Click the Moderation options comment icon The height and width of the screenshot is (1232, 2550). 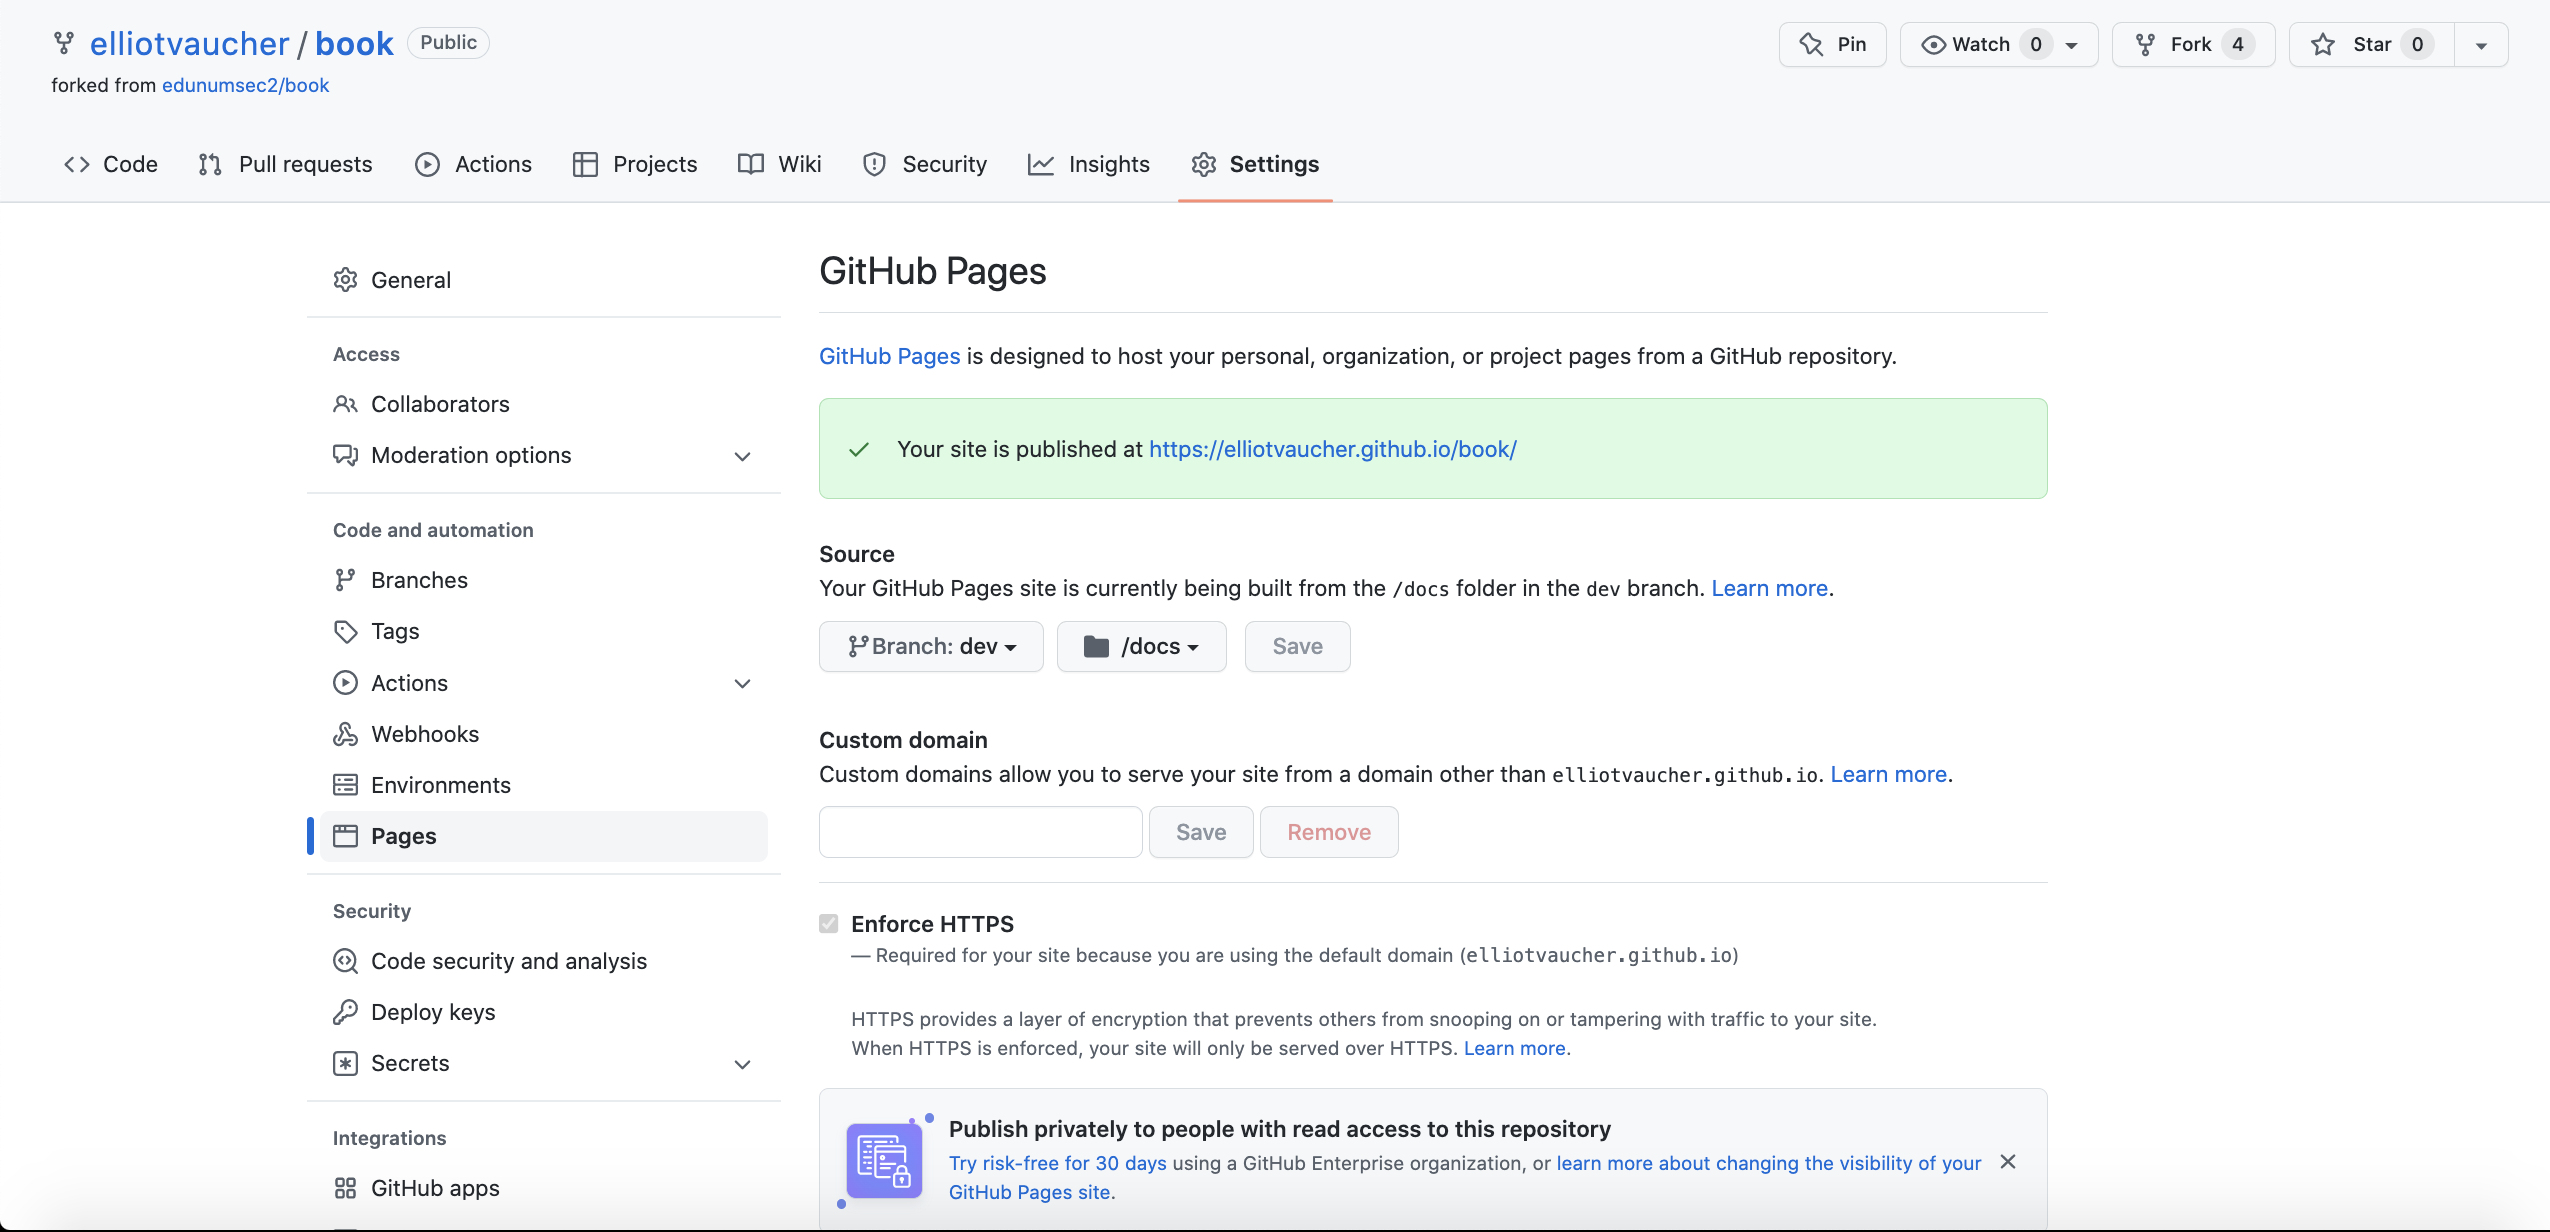point(345,455)
